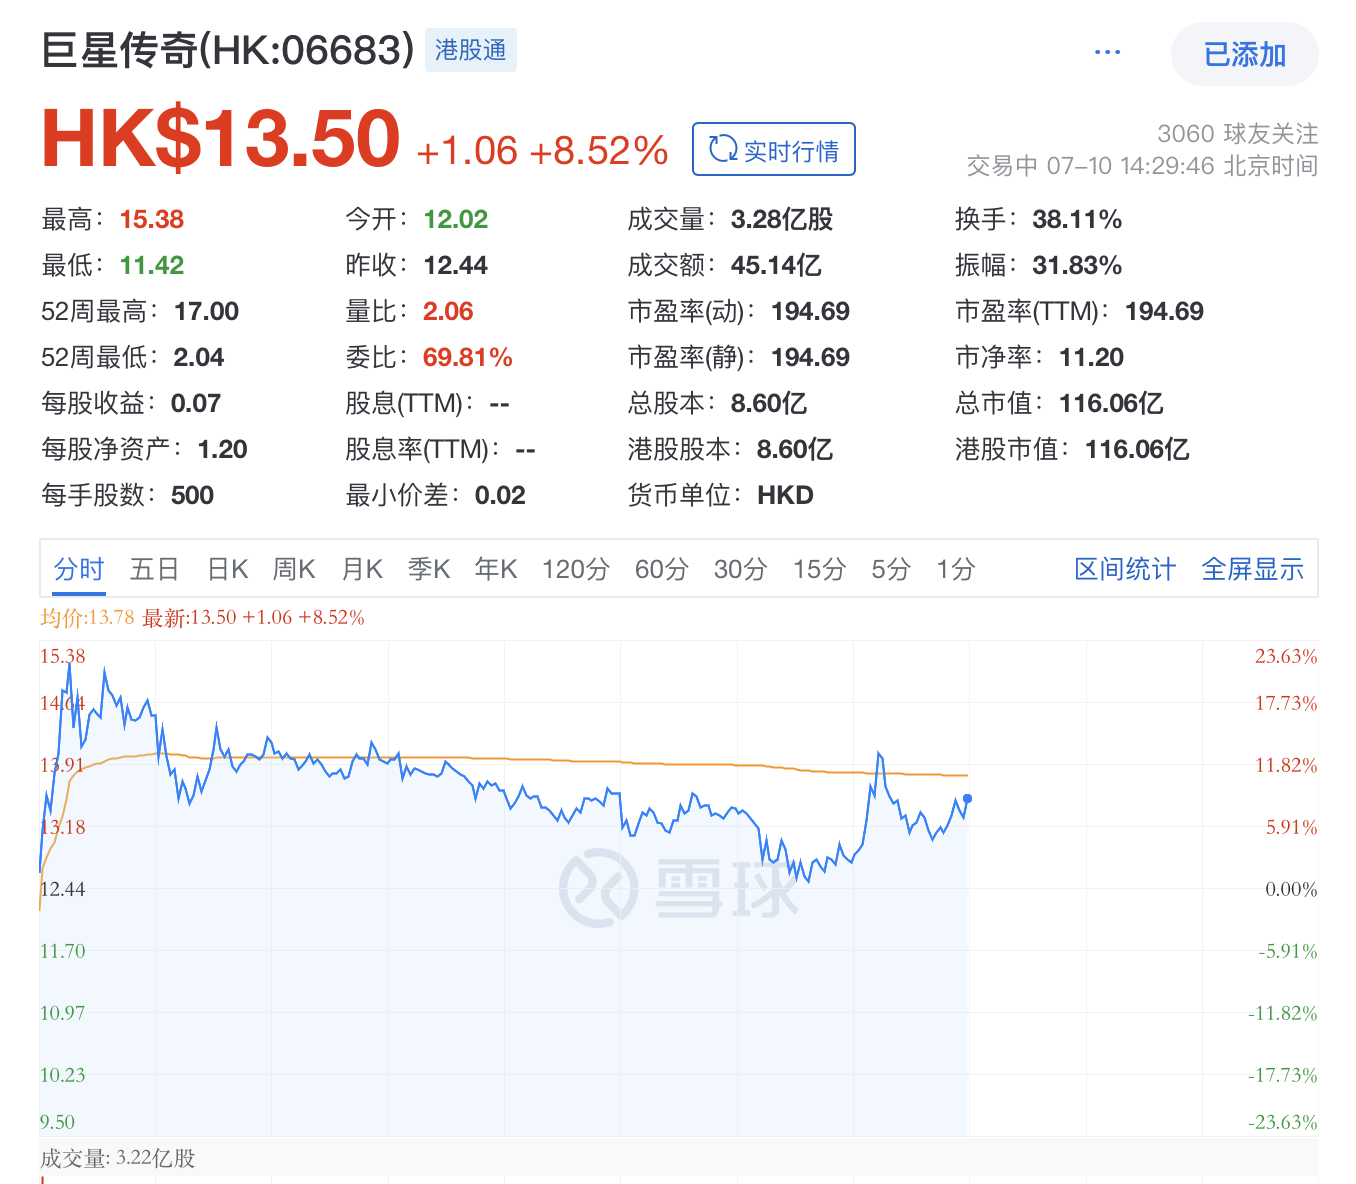Select the 60分 chart tab

(662, 569)
